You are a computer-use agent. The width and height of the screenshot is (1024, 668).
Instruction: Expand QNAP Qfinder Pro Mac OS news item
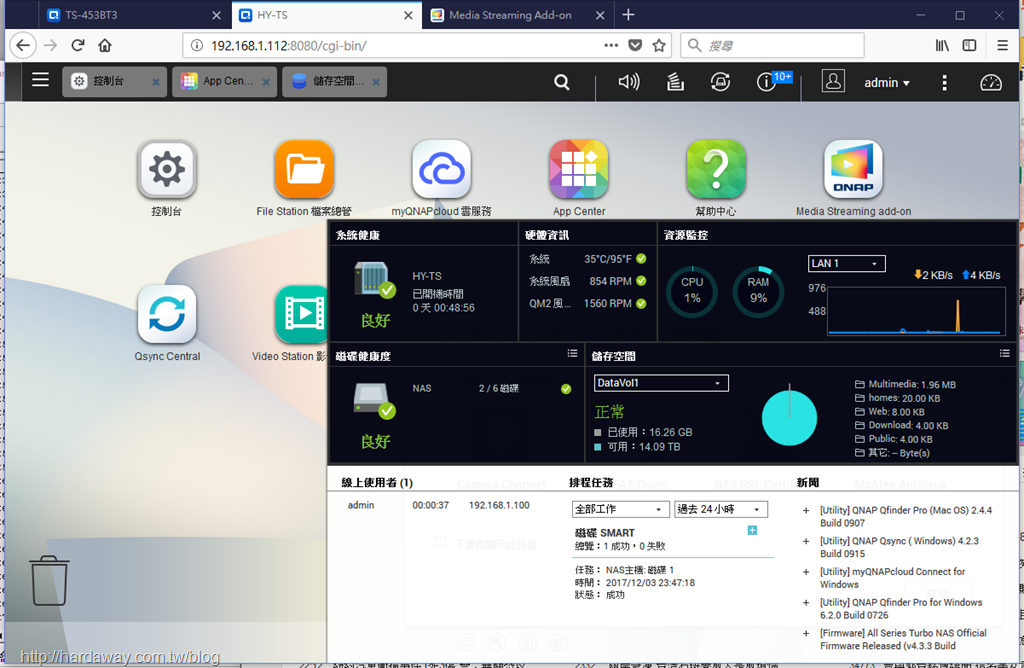coord(806,511)
